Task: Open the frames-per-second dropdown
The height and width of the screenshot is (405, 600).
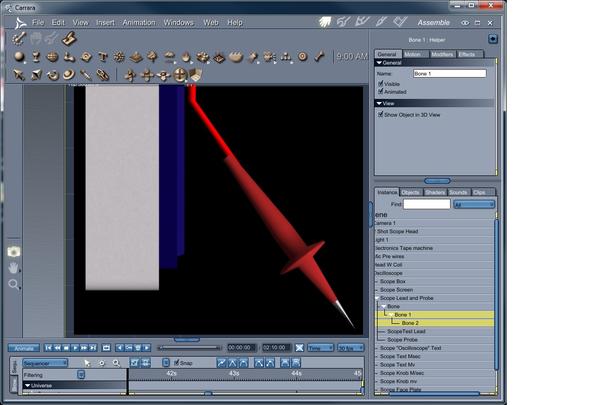Action: 350,348
